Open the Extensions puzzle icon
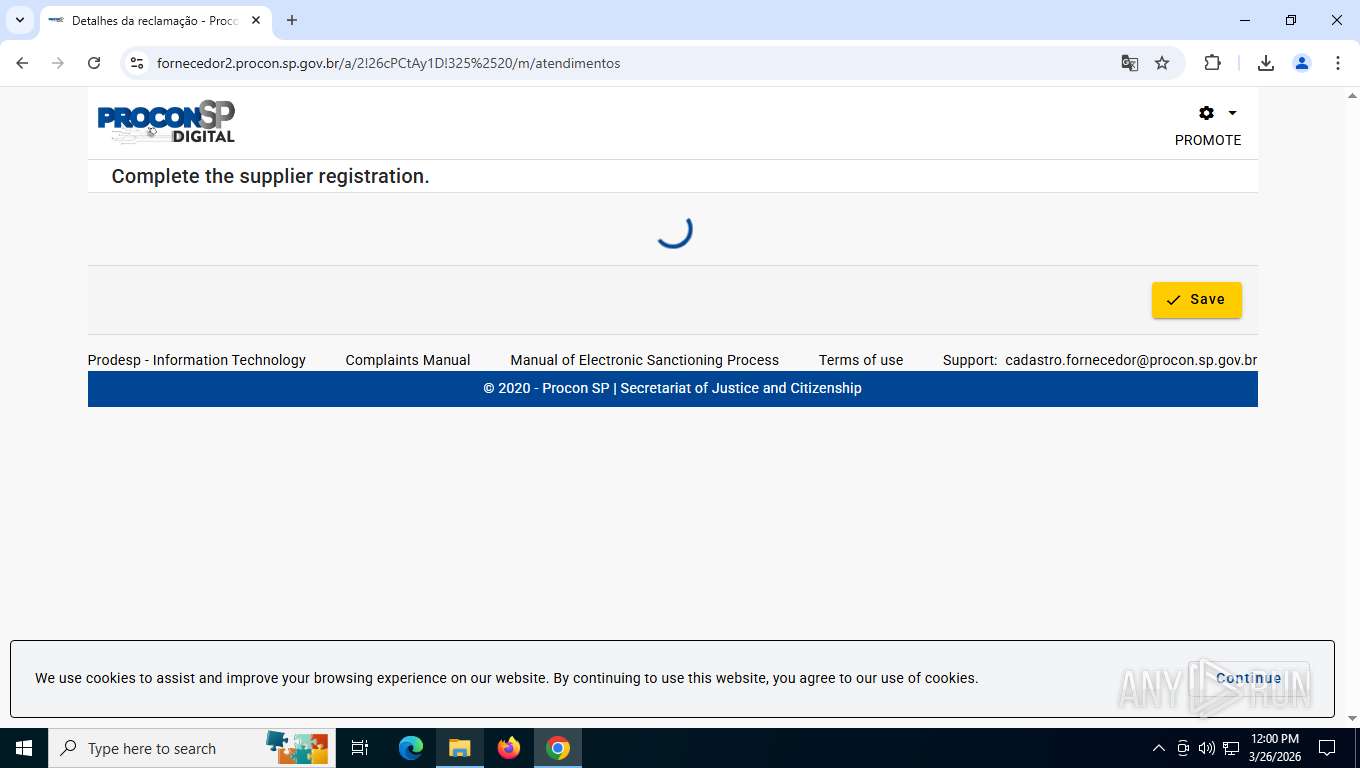Screen dimensions: 1360x768 pos(1212,63)
